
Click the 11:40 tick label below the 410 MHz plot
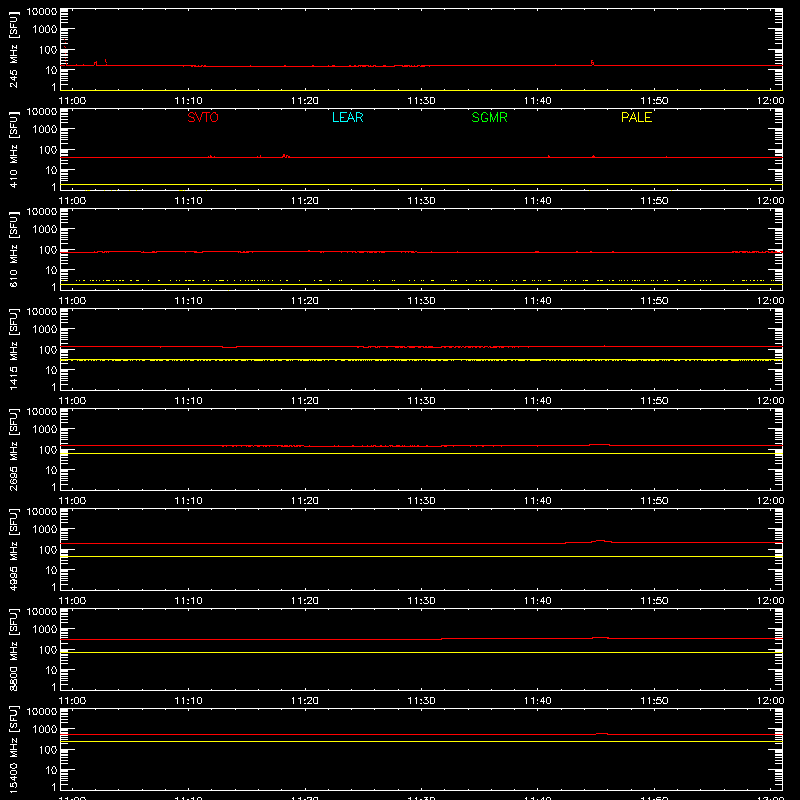[538, 201]
